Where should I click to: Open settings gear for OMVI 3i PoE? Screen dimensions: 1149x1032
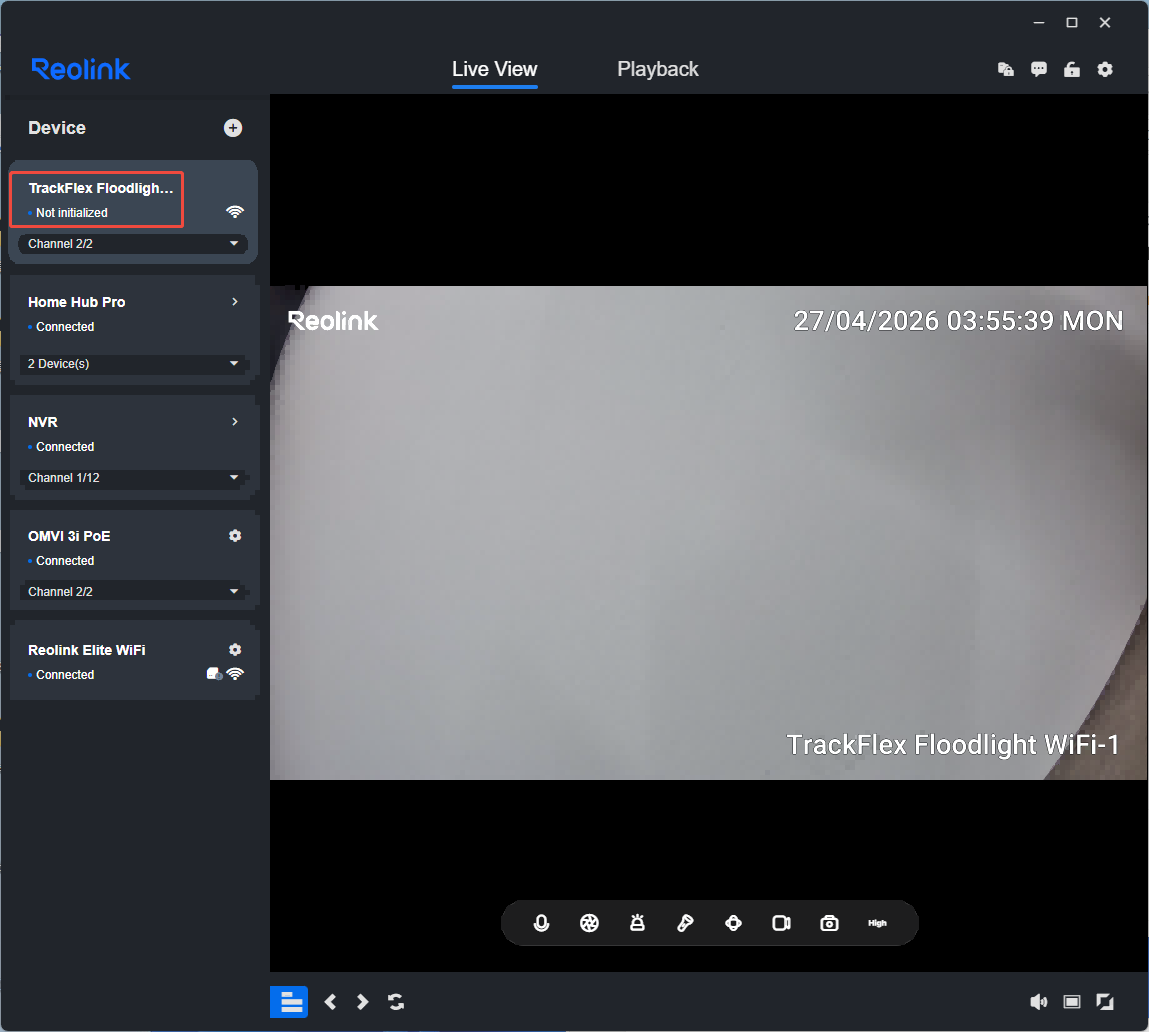click(x=234, y=536)
